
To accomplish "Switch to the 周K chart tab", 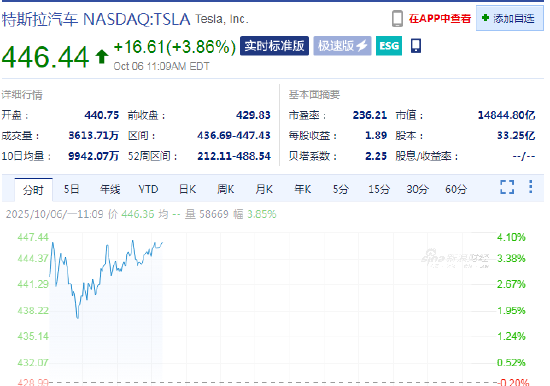I will click(226, 189).
